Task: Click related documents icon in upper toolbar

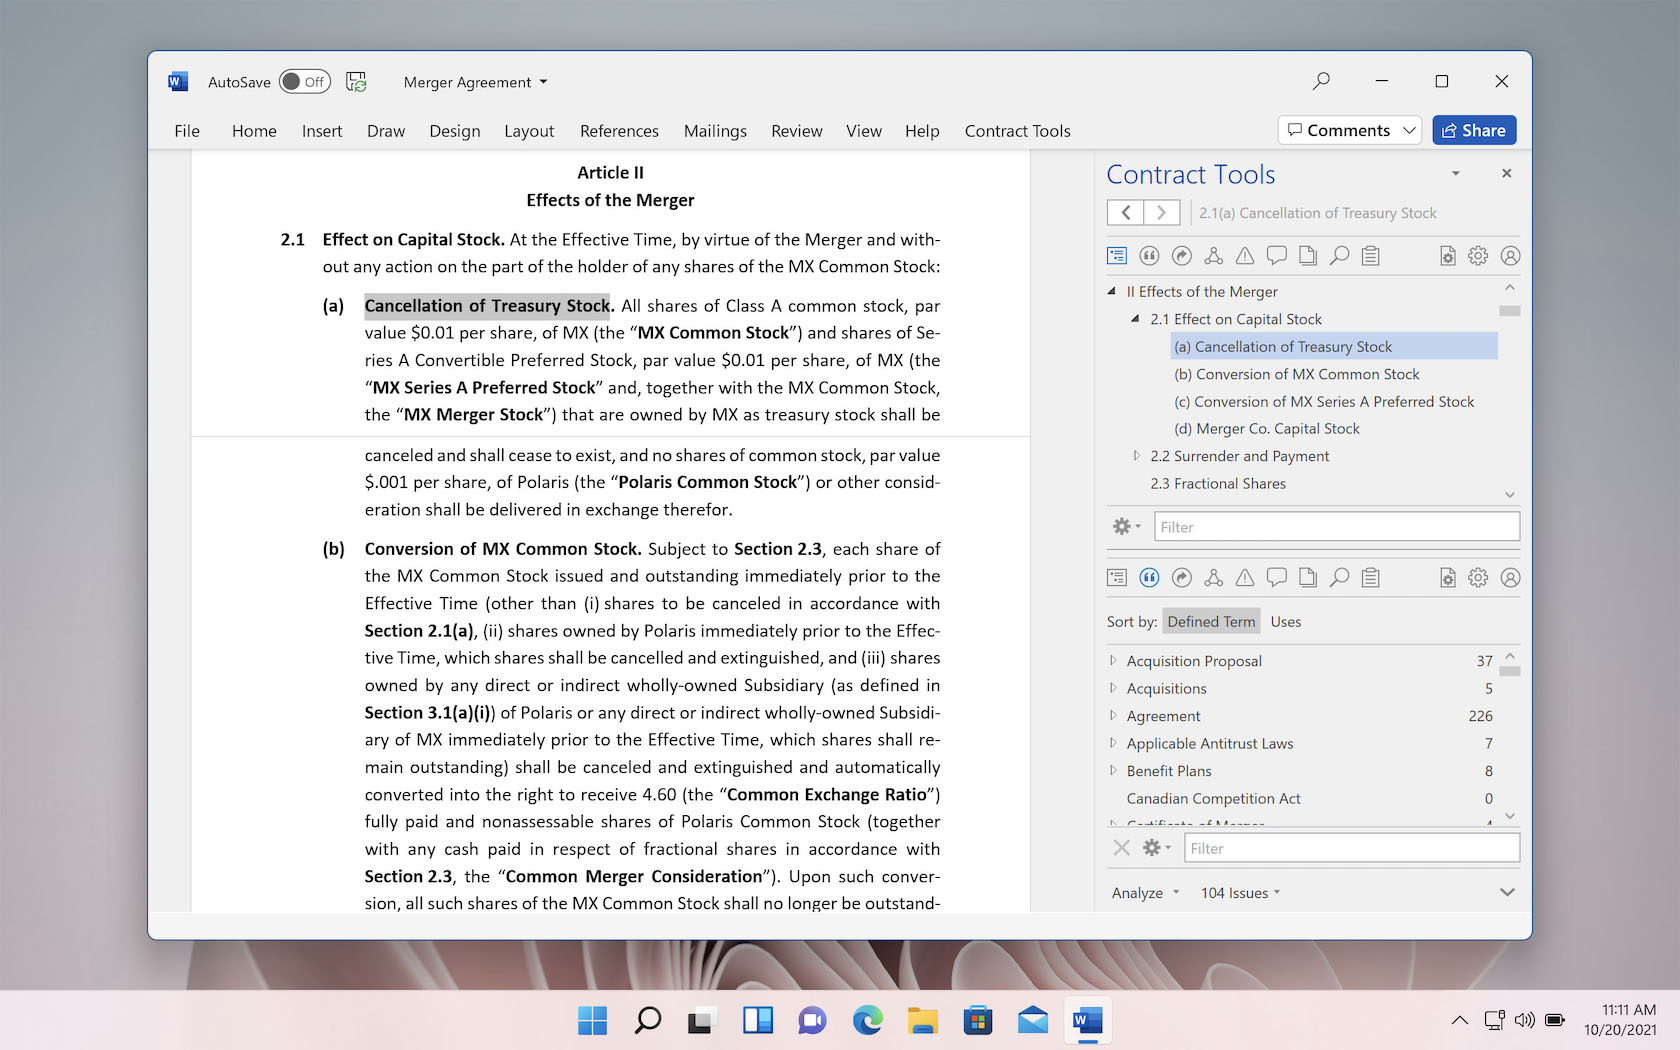Action: click(x=1308, y=256)
